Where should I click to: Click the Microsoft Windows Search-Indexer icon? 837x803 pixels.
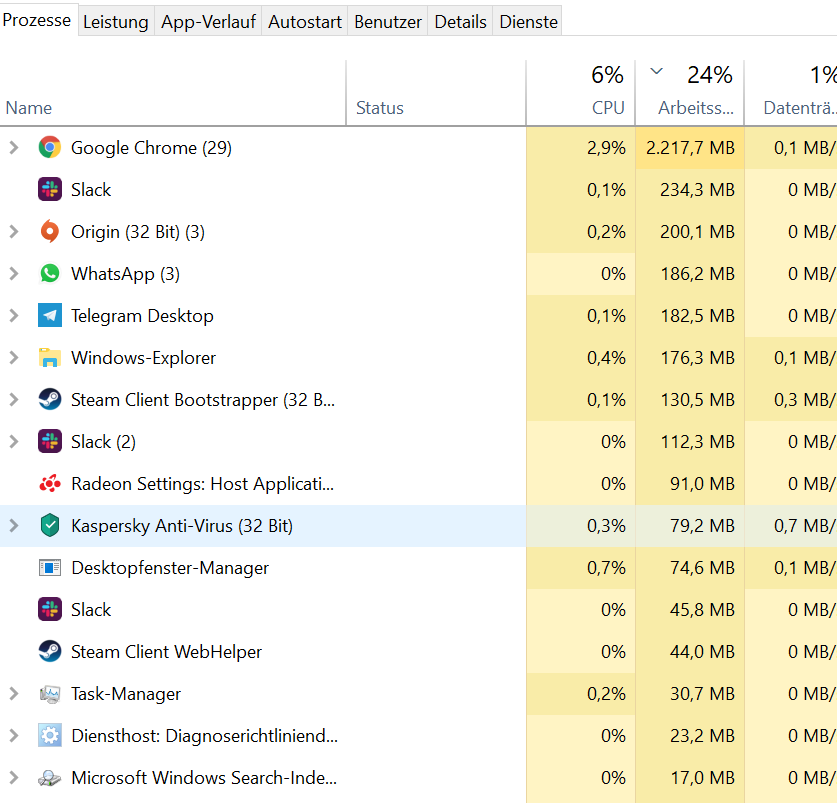click(50, 777)
